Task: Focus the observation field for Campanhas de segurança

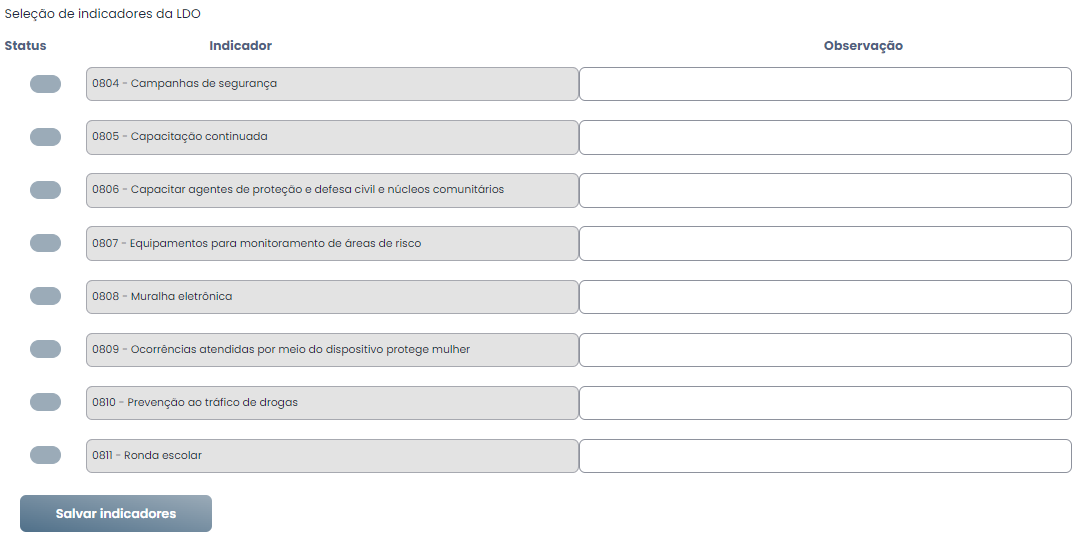Action: click(x=825, y=84)
